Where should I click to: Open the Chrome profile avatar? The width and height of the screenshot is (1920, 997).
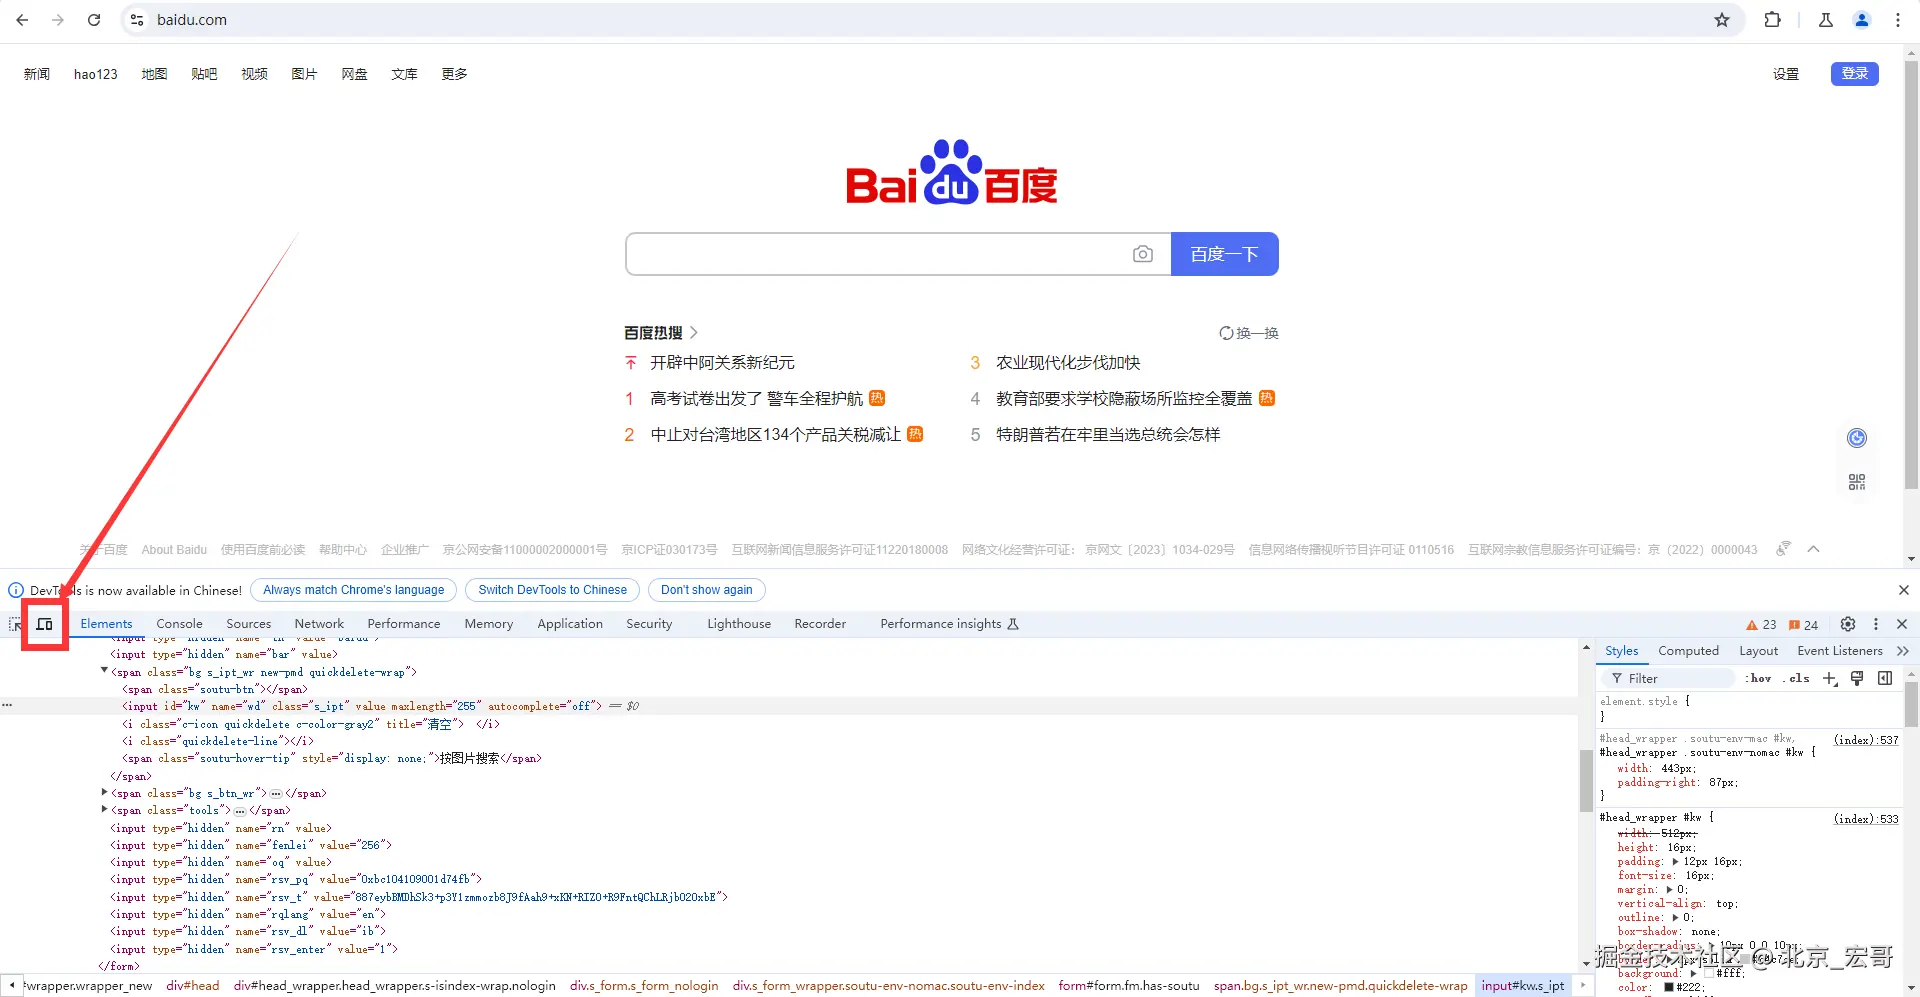tap(1862, 20)
